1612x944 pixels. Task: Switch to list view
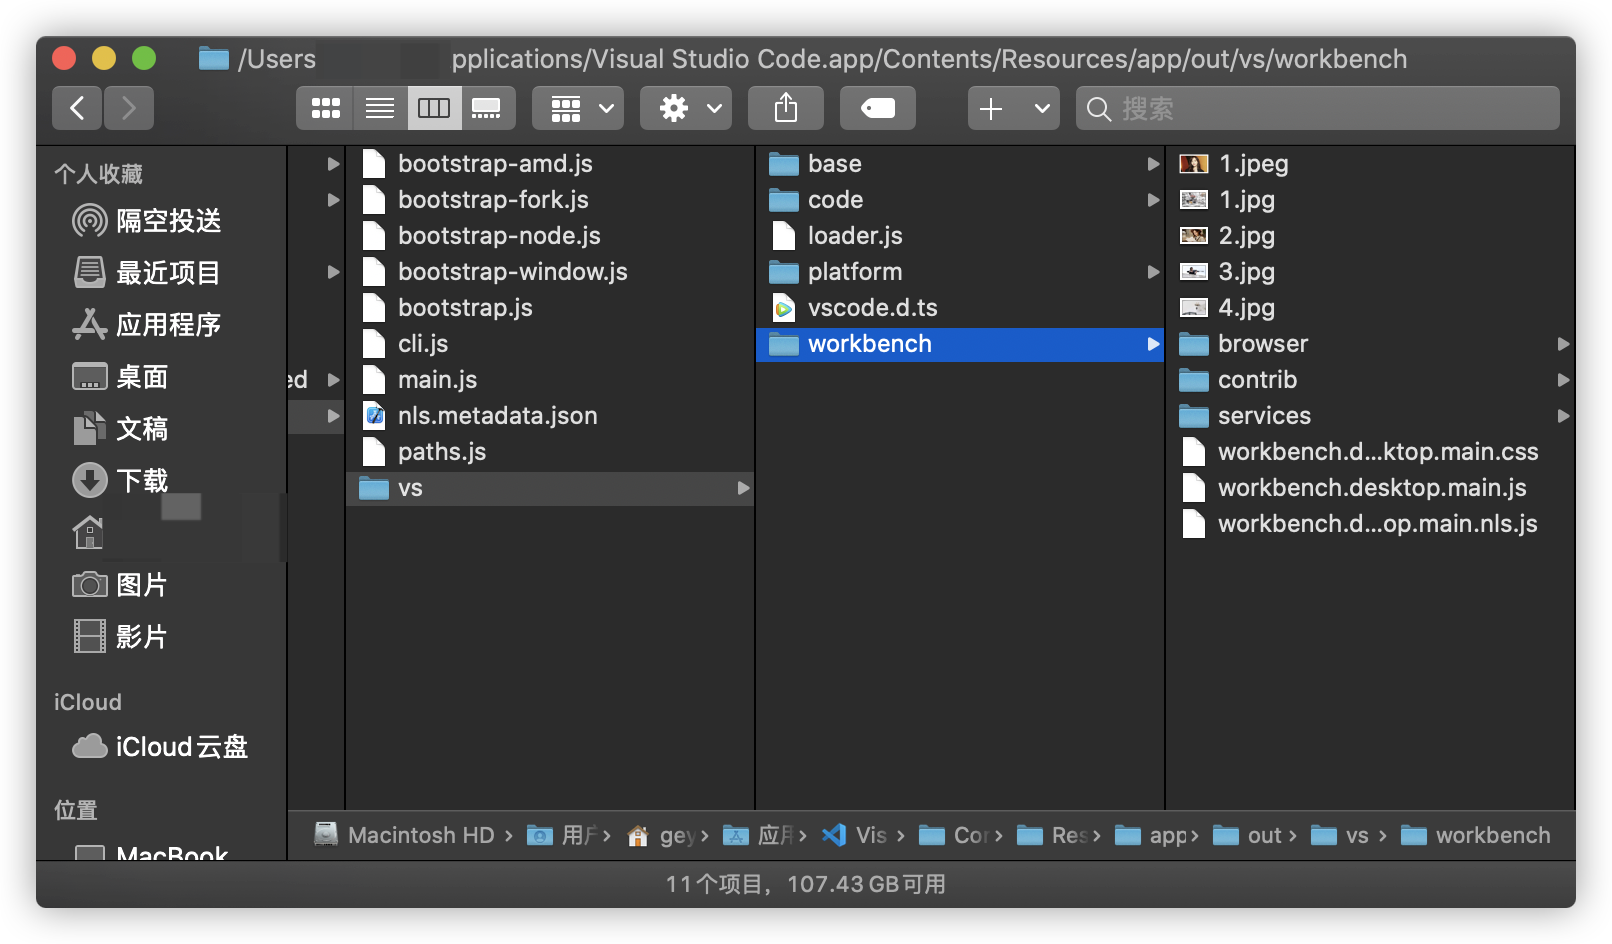click(x=380, y=108)
